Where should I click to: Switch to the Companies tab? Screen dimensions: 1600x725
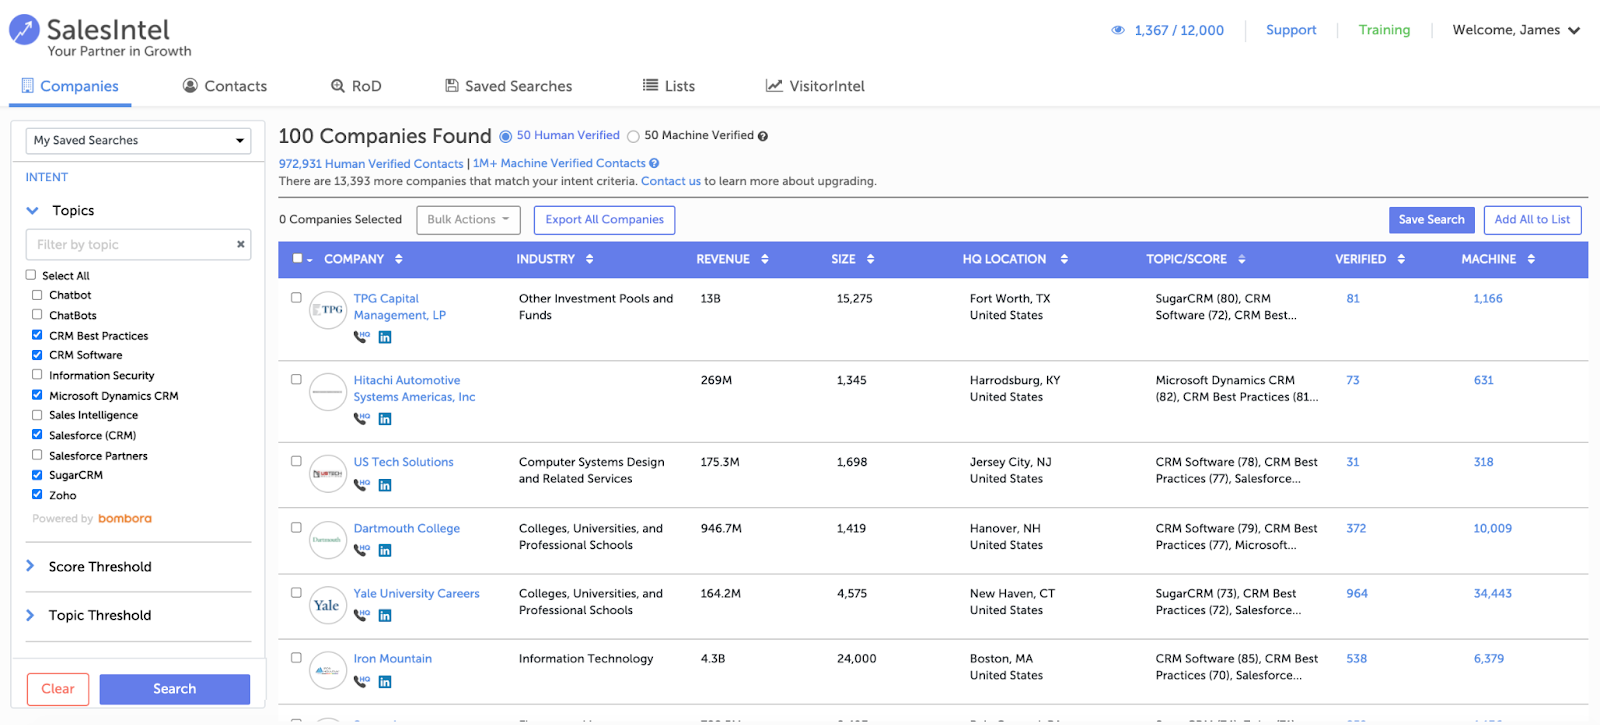(70, 86)
